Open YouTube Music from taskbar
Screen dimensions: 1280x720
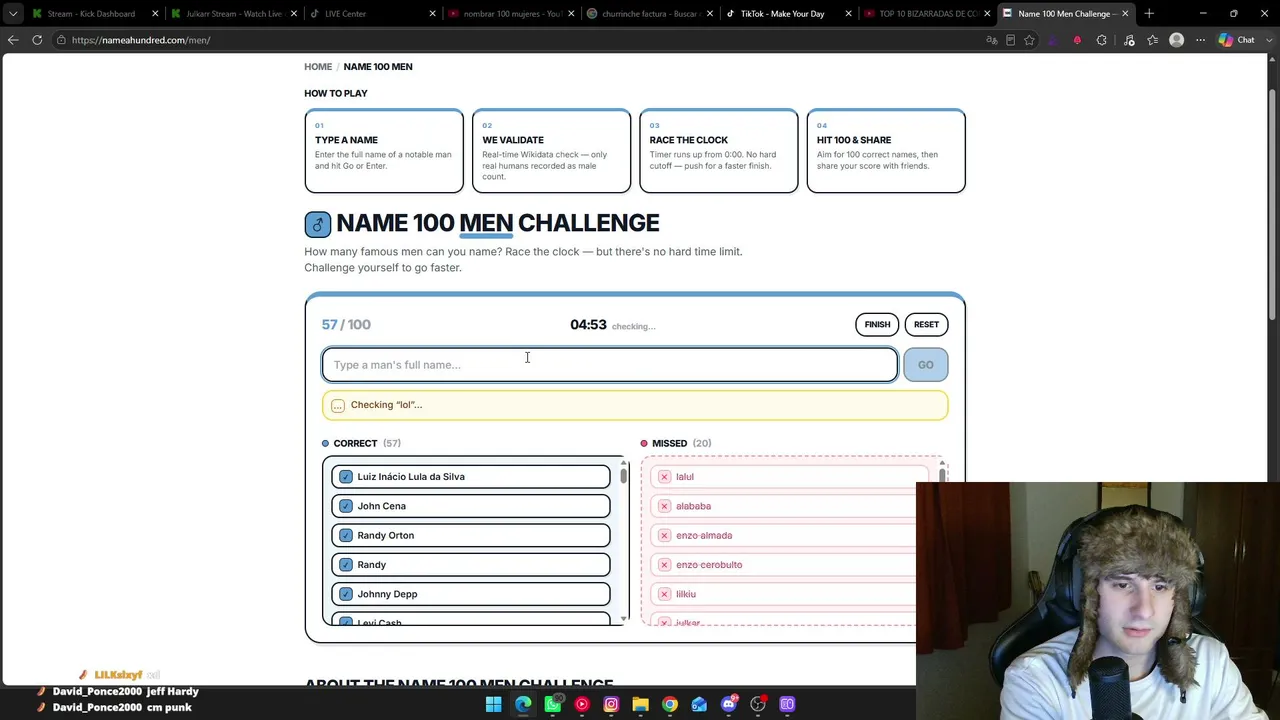point(582,704)
